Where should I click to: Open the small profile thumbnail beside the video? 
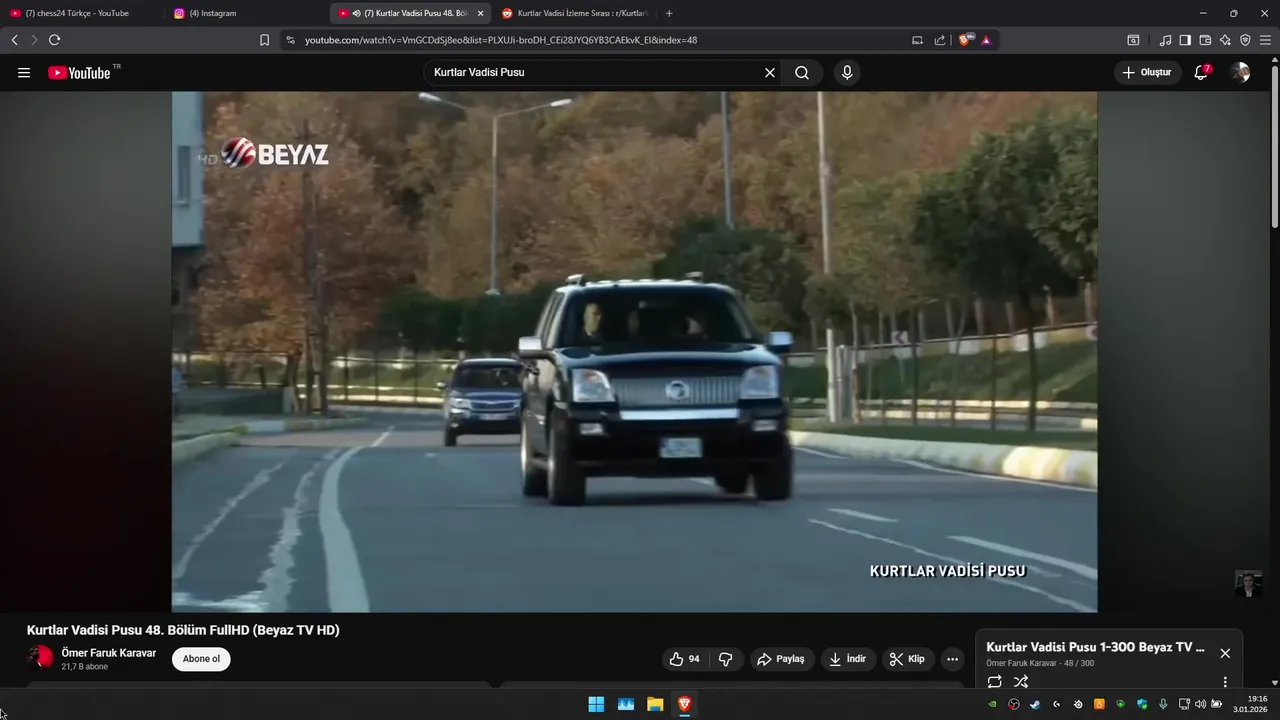coord(1248,583)
